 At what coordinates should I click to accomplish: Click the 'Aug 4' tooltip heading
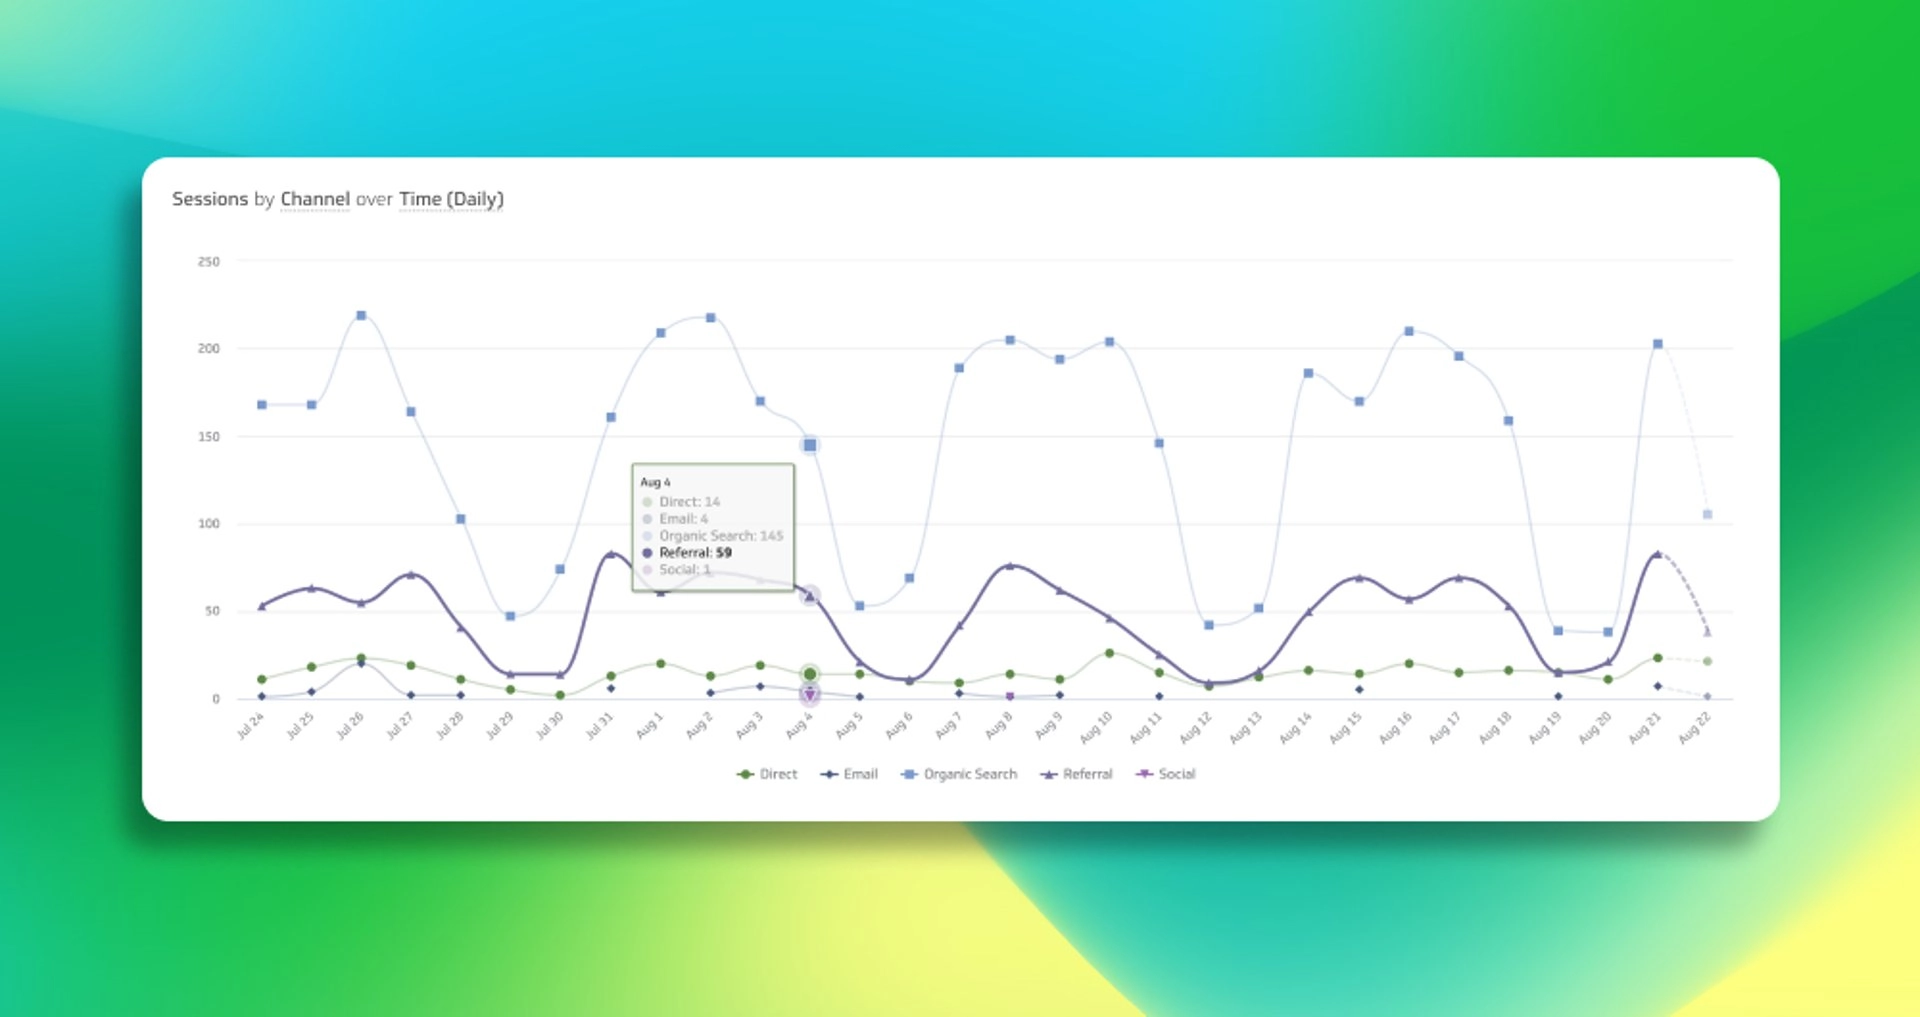[x=655, y=482]
